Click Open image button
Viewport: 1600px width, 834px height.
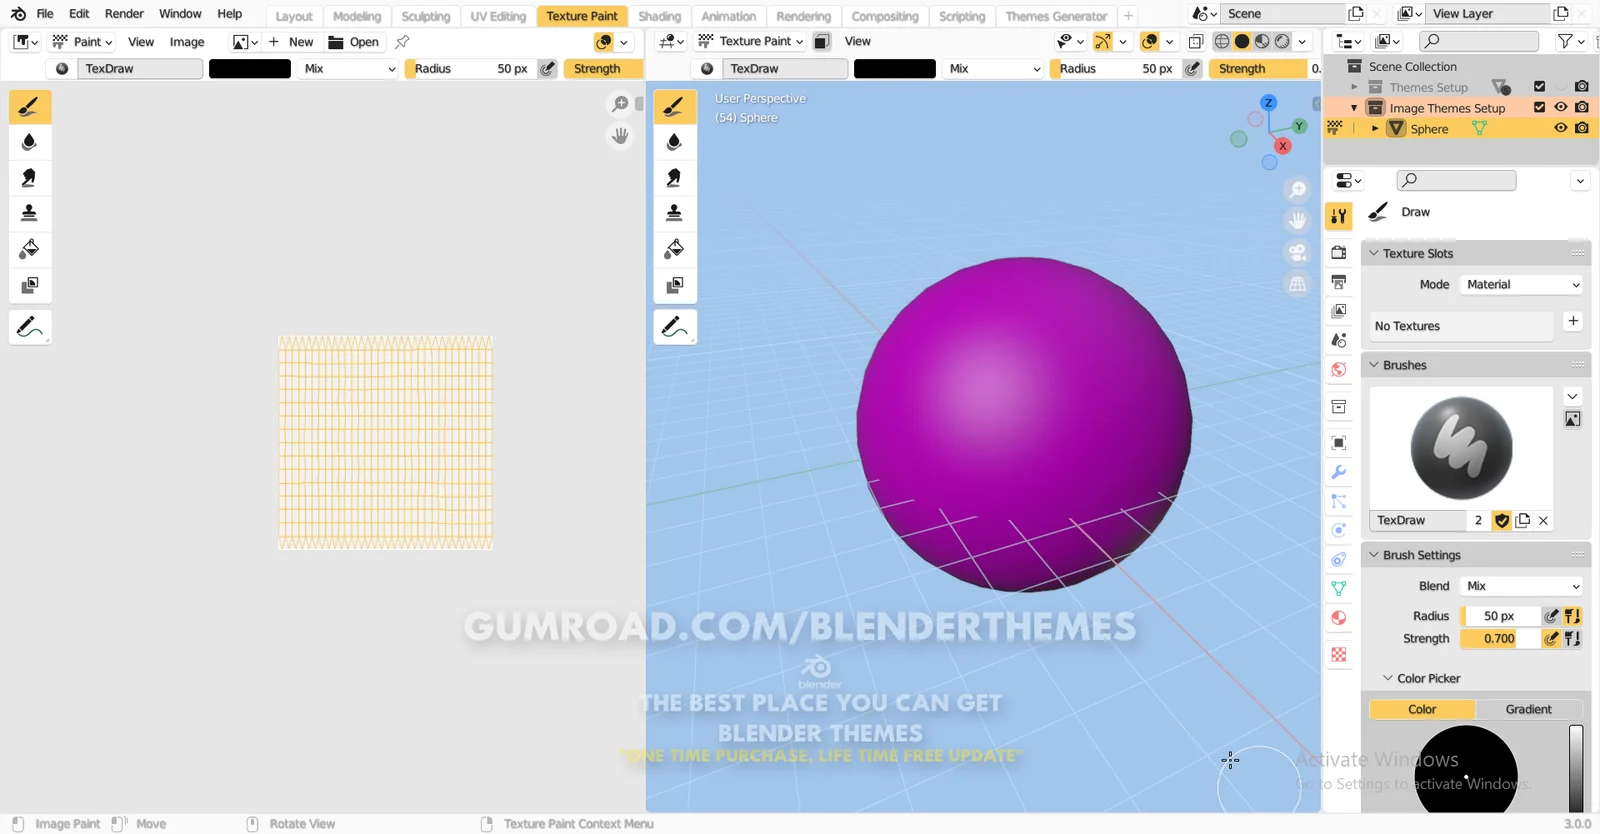click(354, 42)
